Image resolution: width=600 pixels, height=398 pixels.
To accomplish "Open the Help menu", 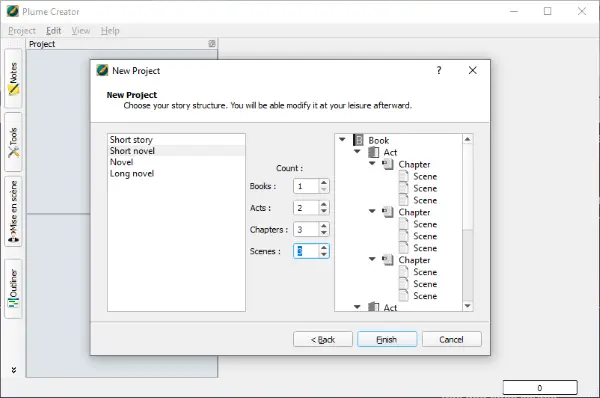I will (x=110, y=31).
